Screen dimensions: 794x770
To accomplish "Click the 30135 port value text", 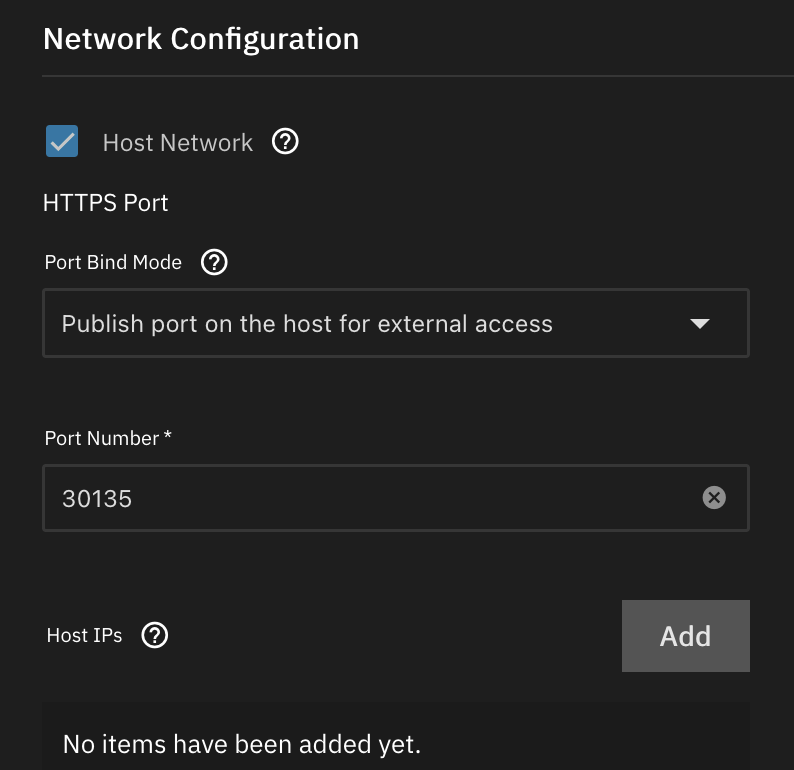I will [x=97, y=498].
